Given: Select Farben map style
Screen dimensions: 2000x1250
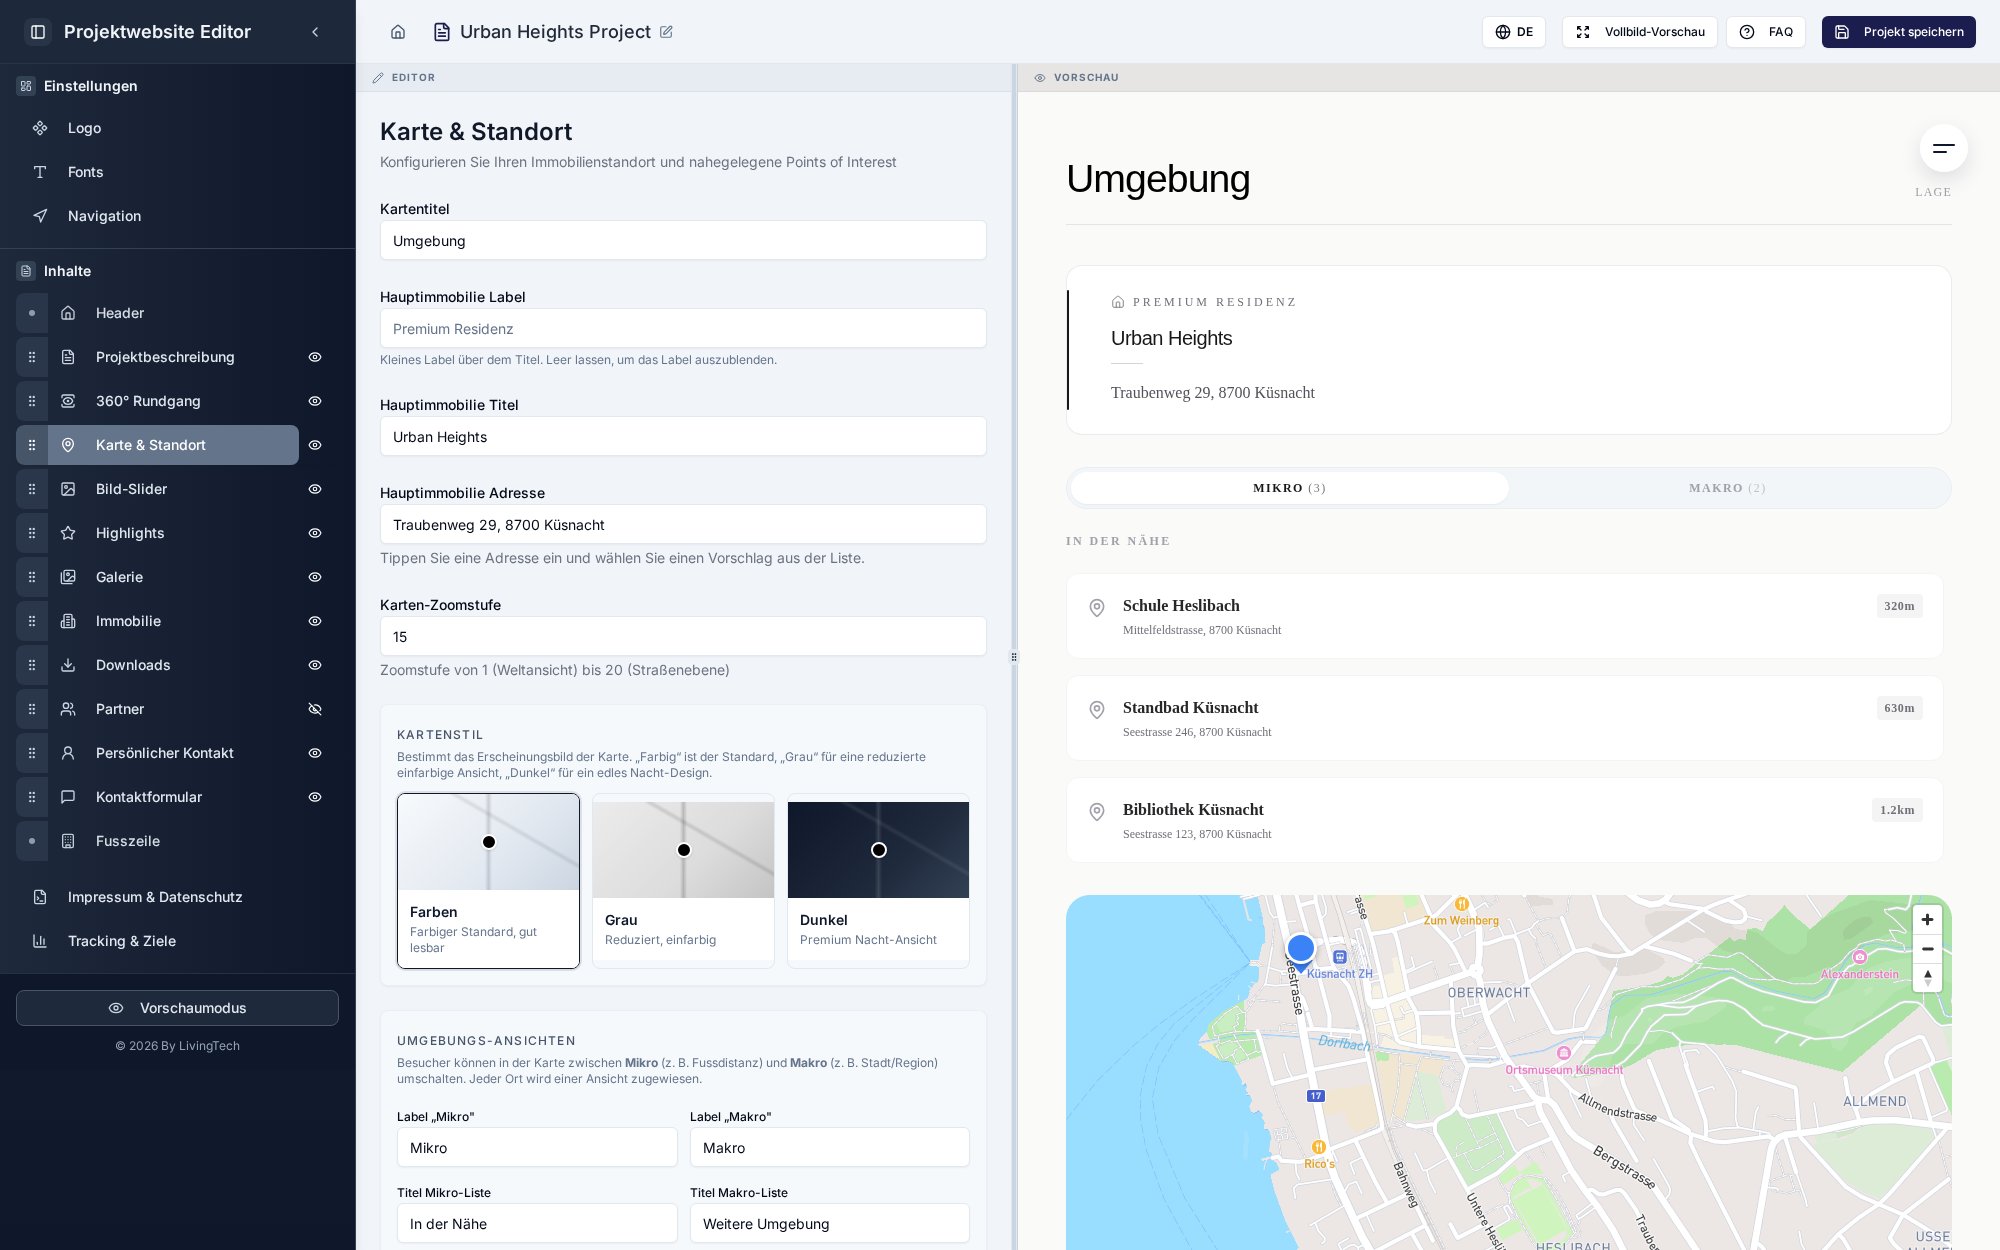Looking at the screenshot, I should [x=488, y=881].
